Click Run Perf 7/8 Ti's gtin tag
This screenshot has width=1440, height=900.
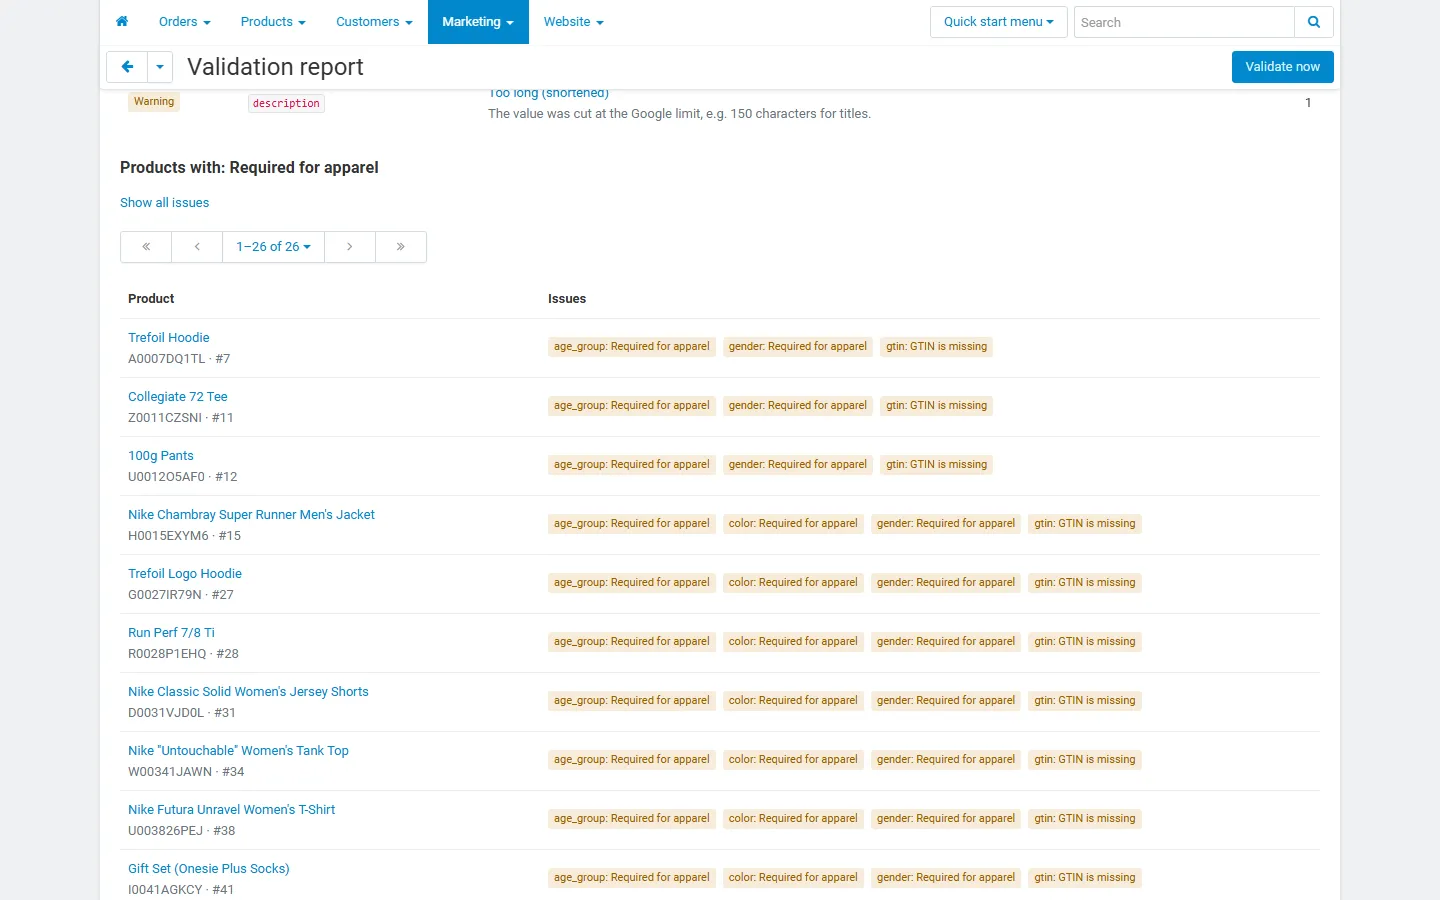point(1085,642)
